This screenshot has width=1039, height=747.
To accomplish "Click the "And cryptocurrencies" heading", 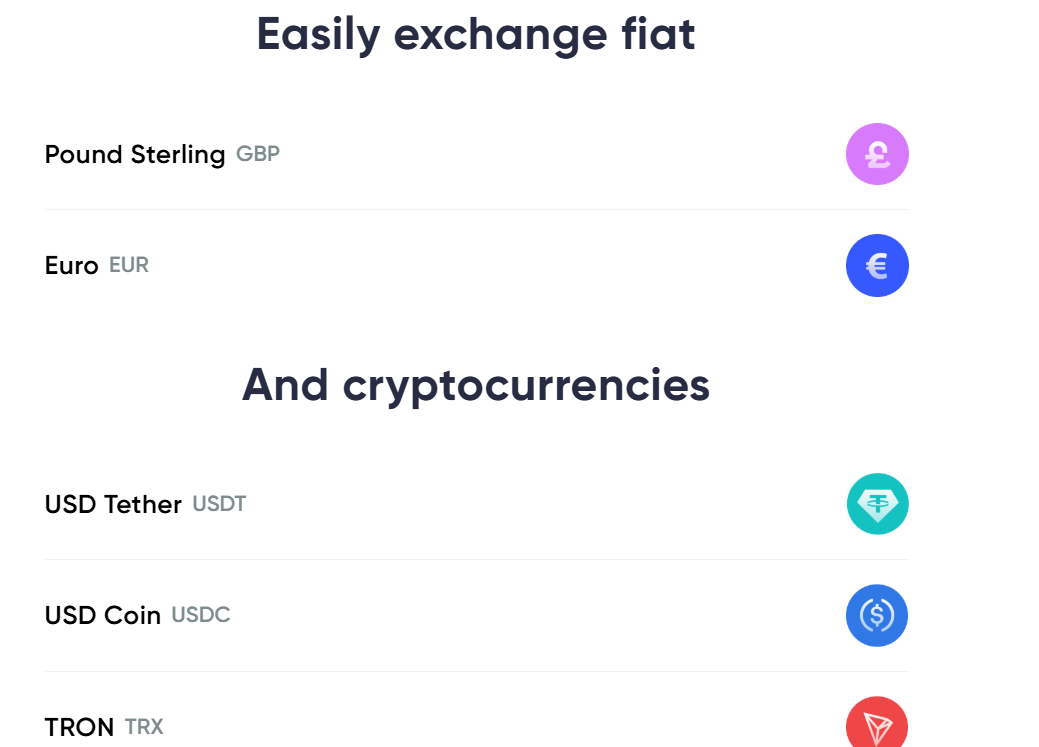I will pyautogui.click(x=476, y=384).
